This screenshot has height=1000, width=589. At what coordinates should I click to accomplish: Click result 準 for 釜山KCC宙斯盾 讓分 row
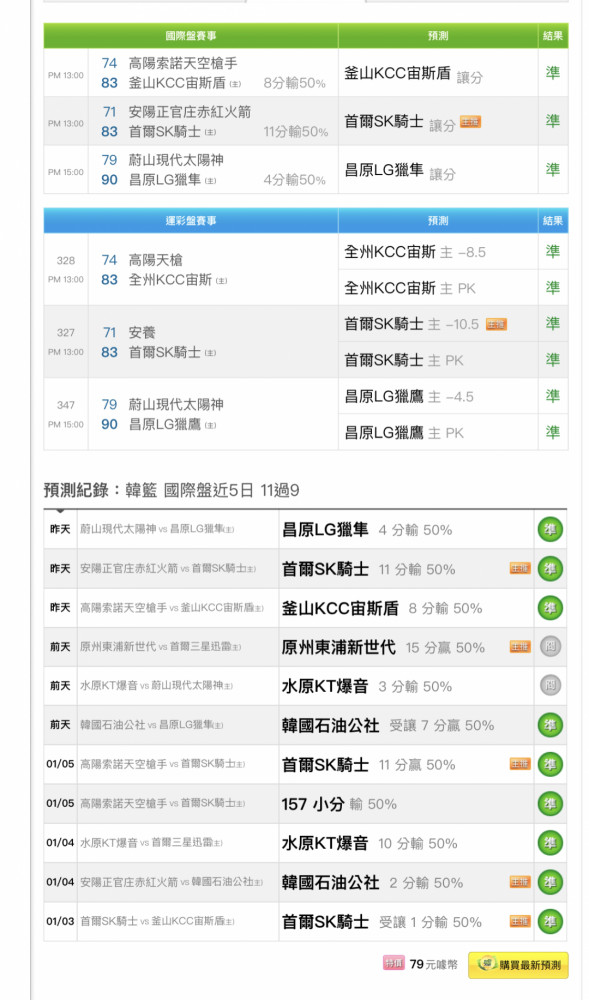553,73
